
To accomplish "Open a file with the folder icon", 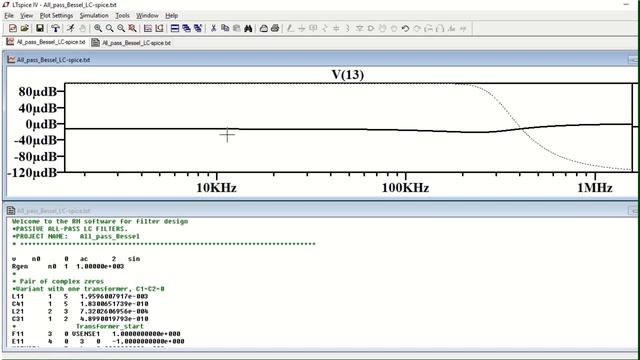I will point(24,28).
